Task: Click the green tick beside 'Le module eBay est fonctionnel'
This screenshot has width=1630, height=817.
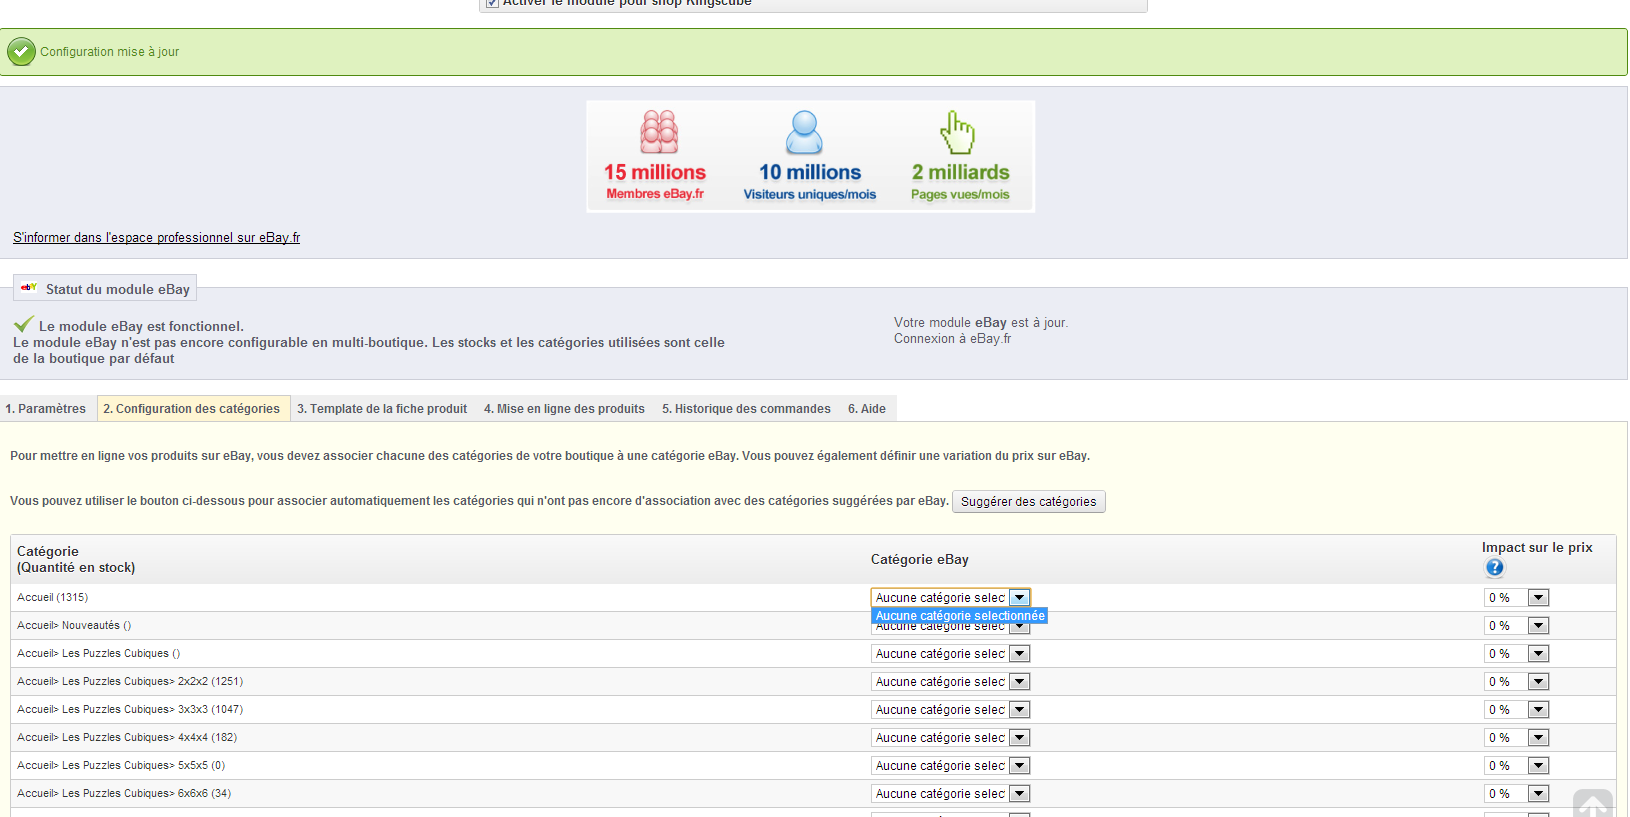Action: tap(24, 324)
